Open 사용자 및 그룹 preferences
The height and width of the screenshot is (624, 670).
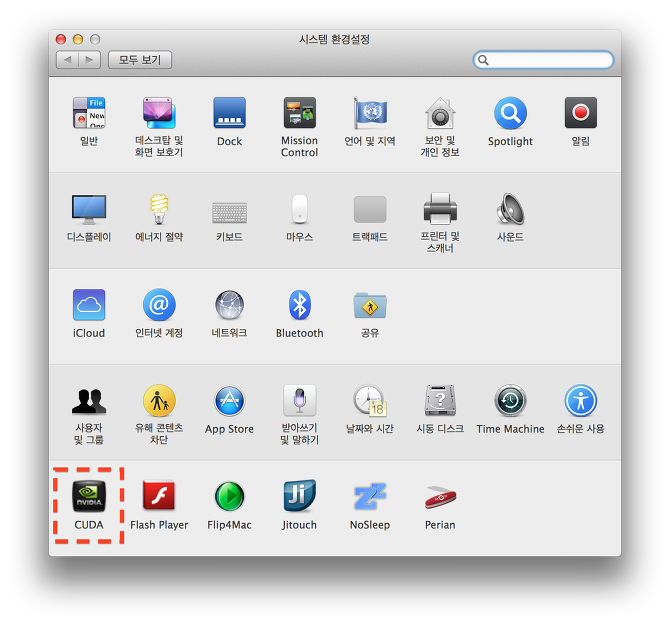[x=89, y=401]
